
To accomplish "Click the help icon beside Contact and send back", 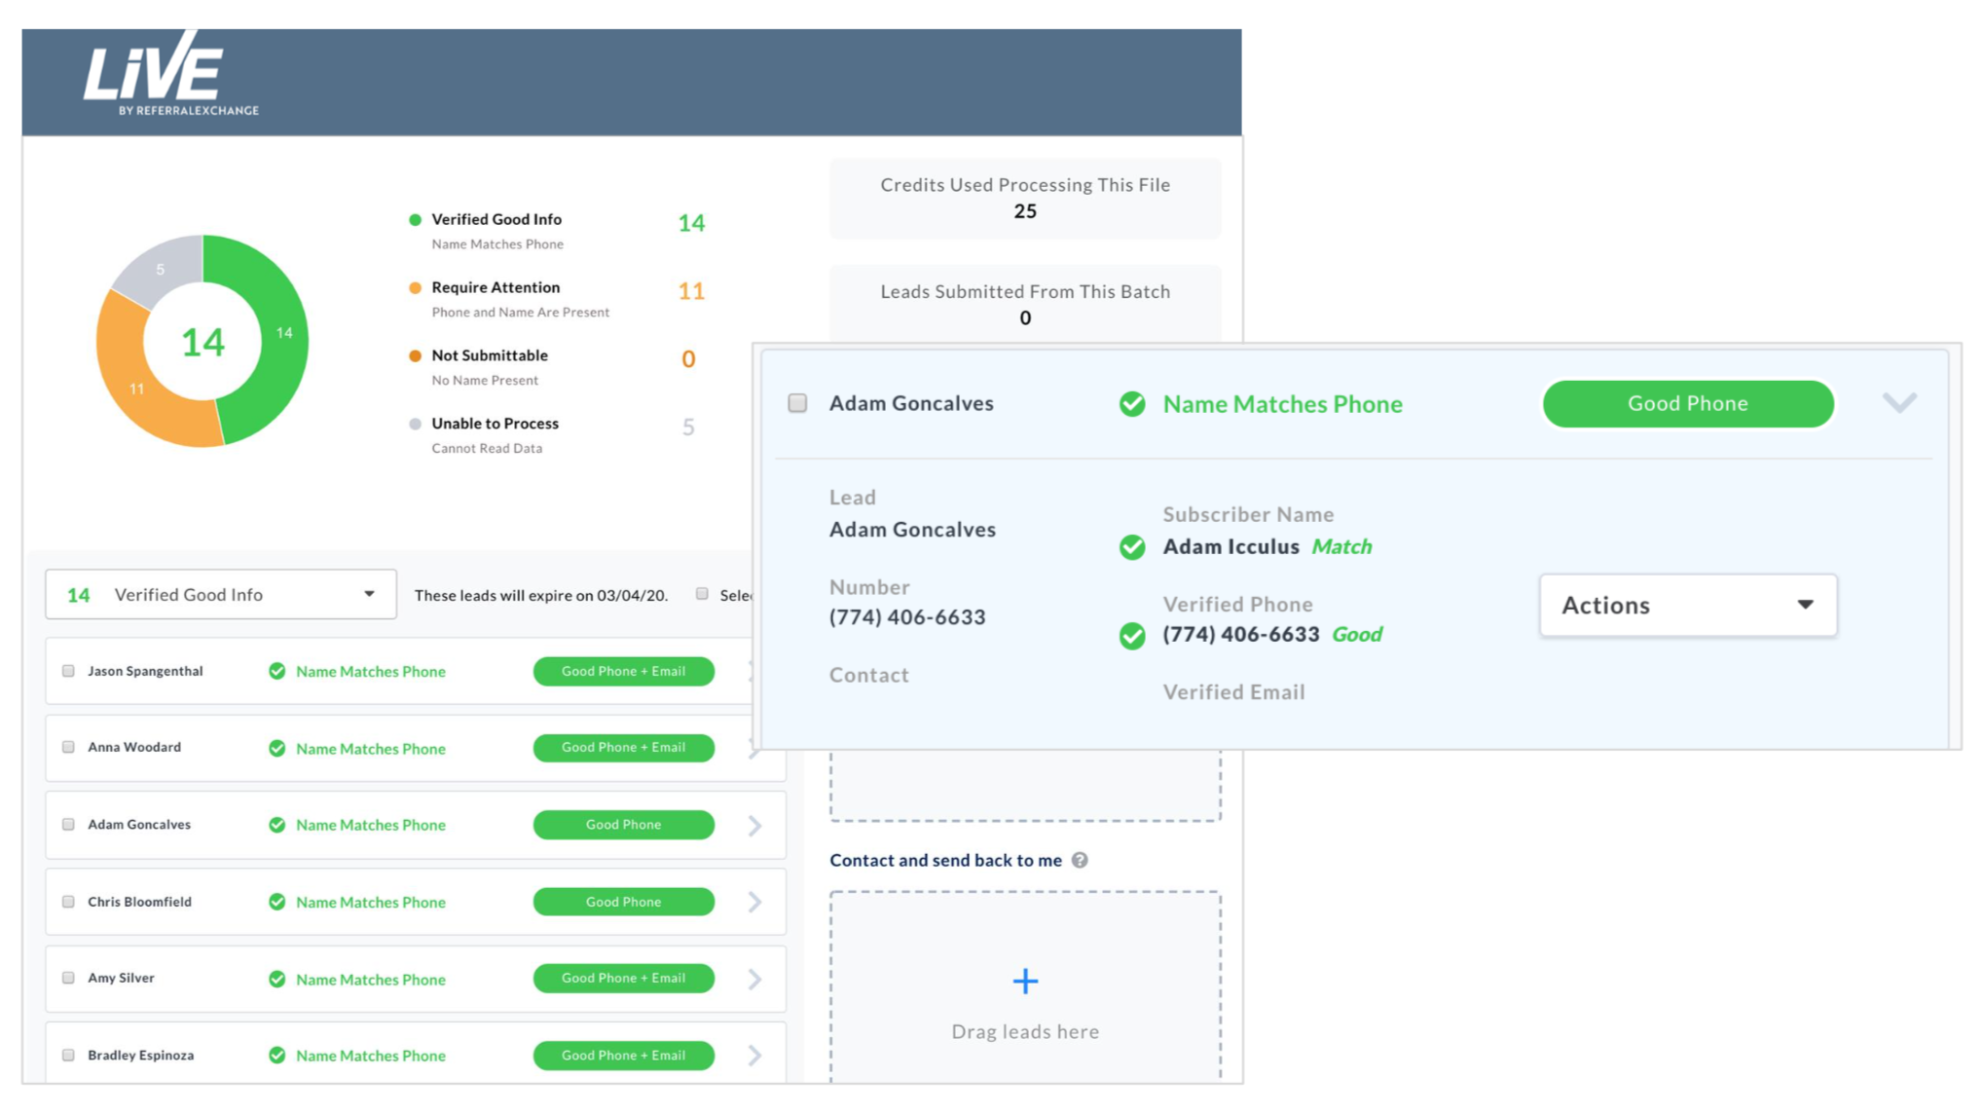I will (x=1080, y=860).
